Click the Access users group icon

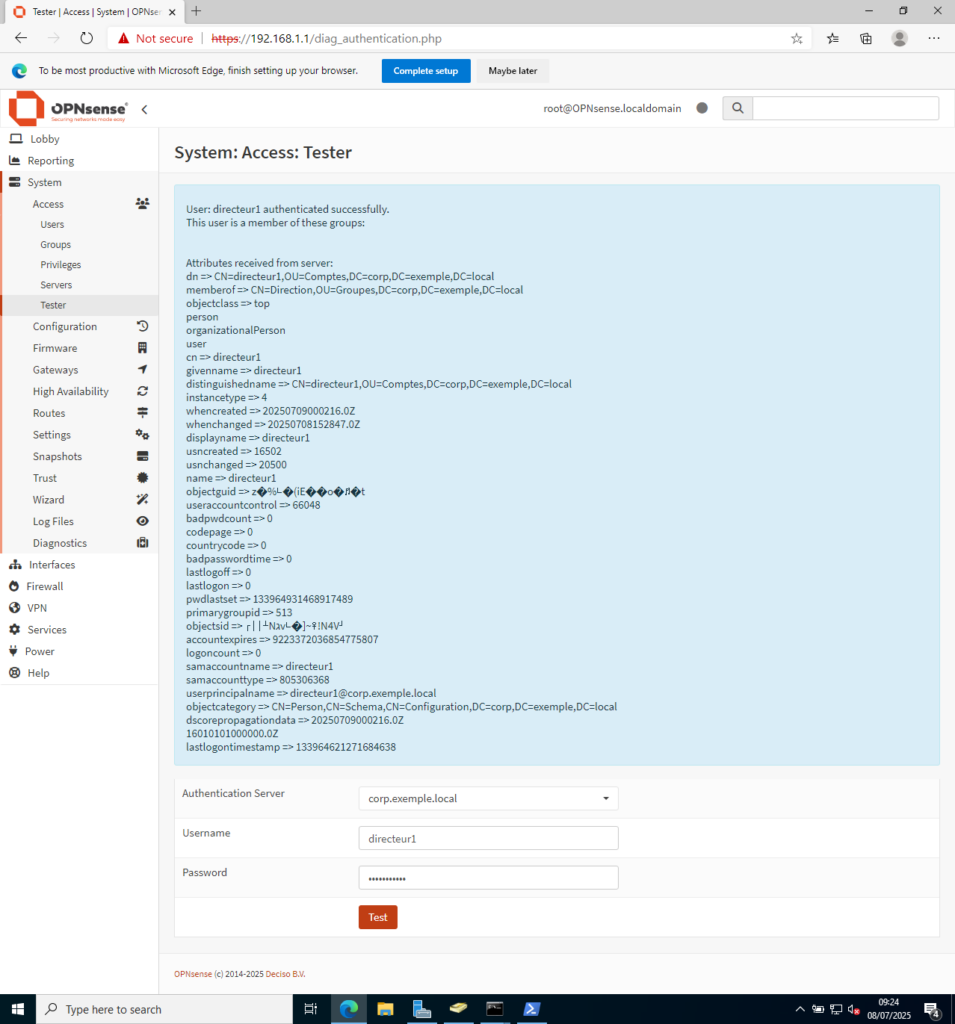[142, 204]
